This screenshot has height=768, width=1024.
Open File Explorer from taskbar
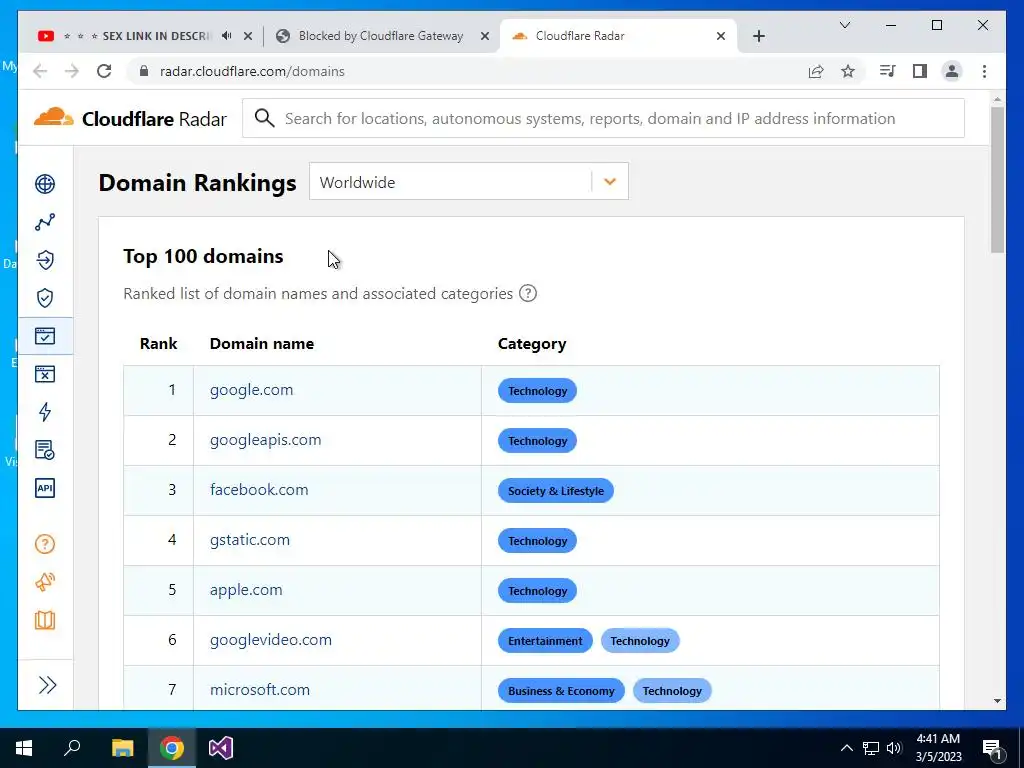click(122, 748)
